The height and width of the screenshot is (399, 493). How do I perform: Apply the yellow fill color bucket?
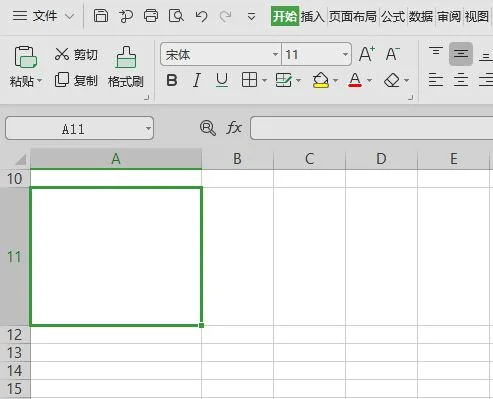pyautogui.click(x=321, y=80)
